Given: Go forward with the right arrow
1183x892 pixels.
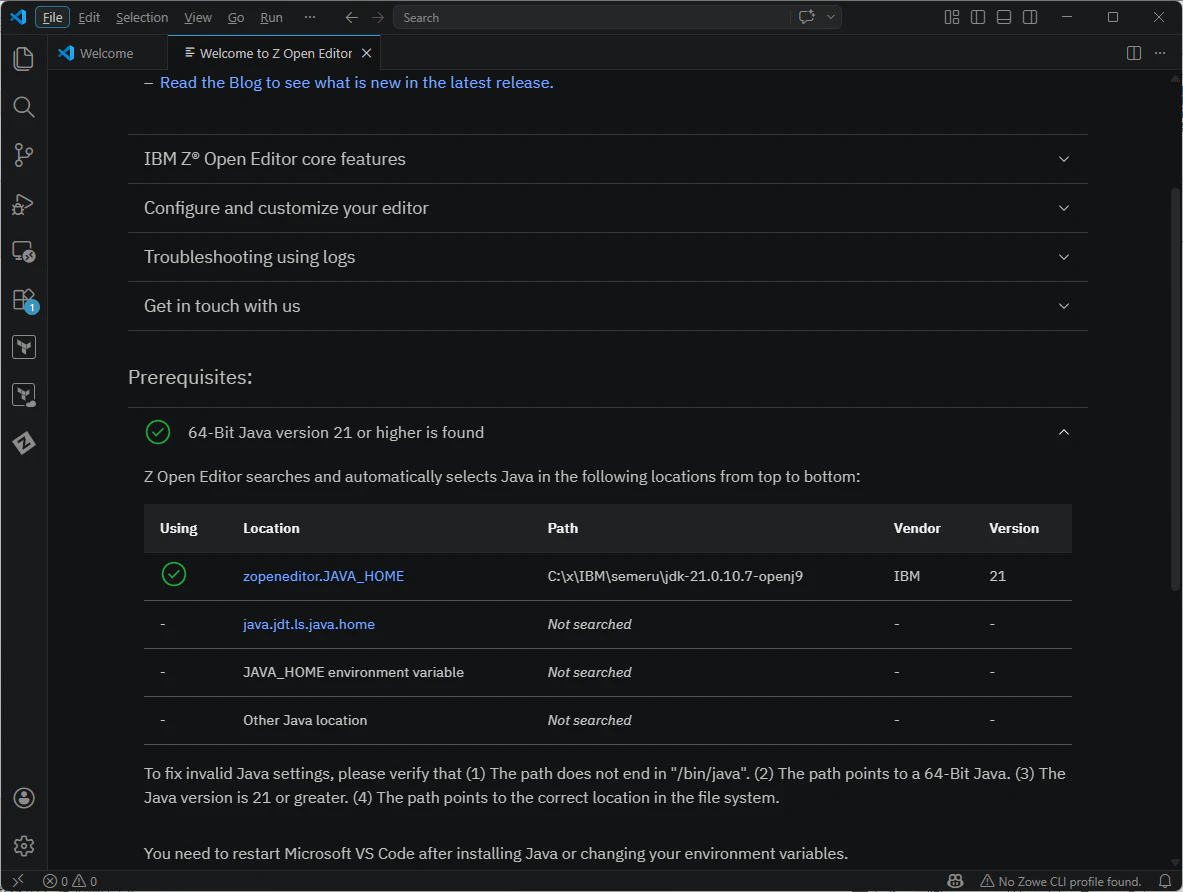Looking at the screenshot, I should click(378, 17).
